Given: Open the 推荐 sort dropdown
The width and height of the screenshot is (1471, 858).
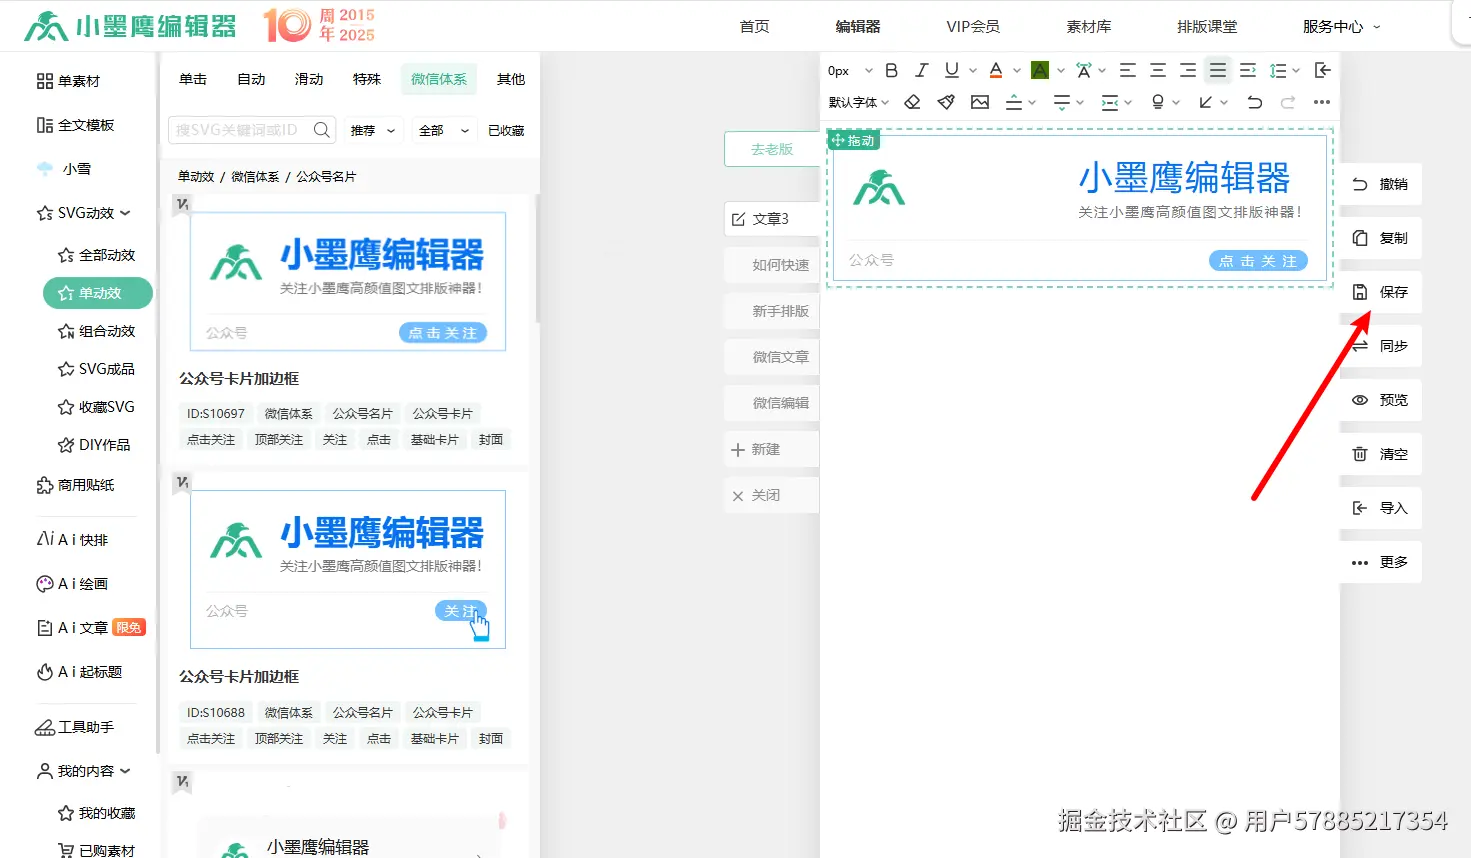Looking at the screenshot, I should point(373,130).
